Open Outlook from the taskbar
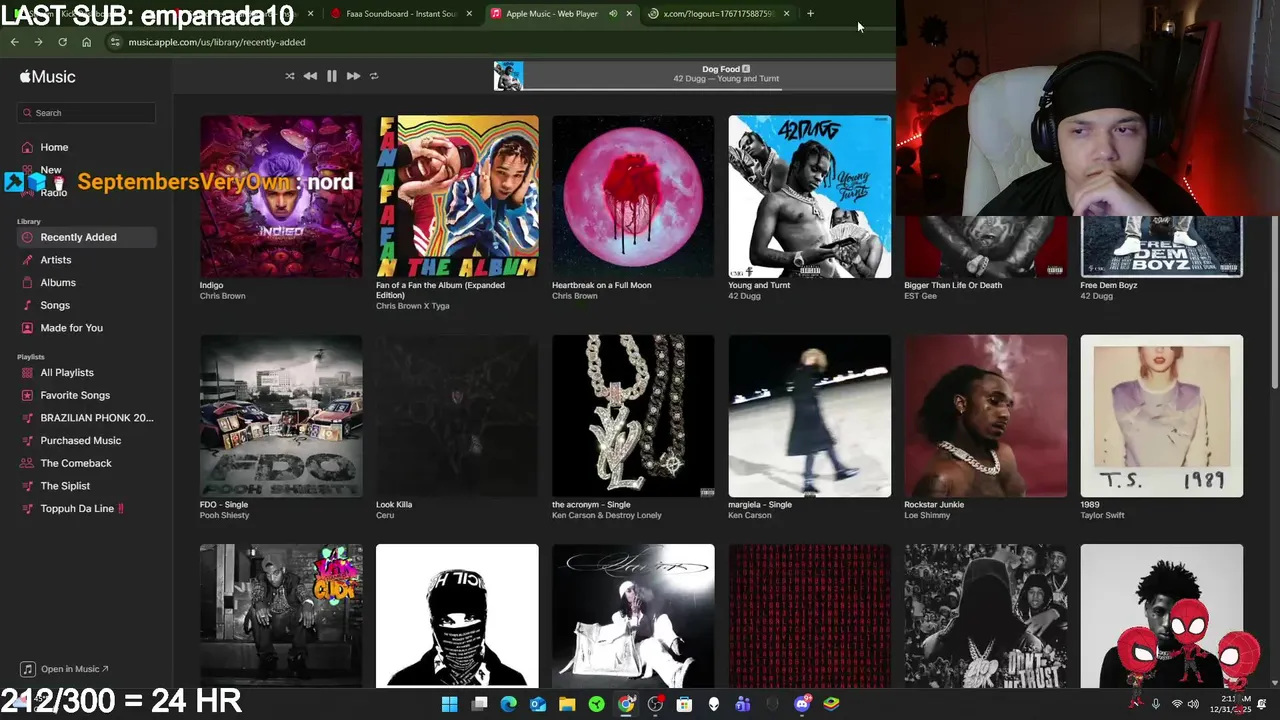 [538, 704]
